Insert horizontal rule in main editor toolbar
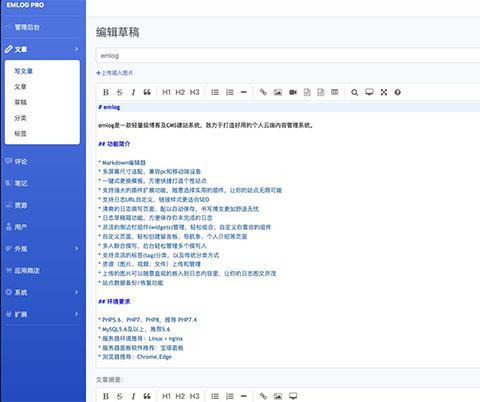The image size is (480, 402). 244,92
